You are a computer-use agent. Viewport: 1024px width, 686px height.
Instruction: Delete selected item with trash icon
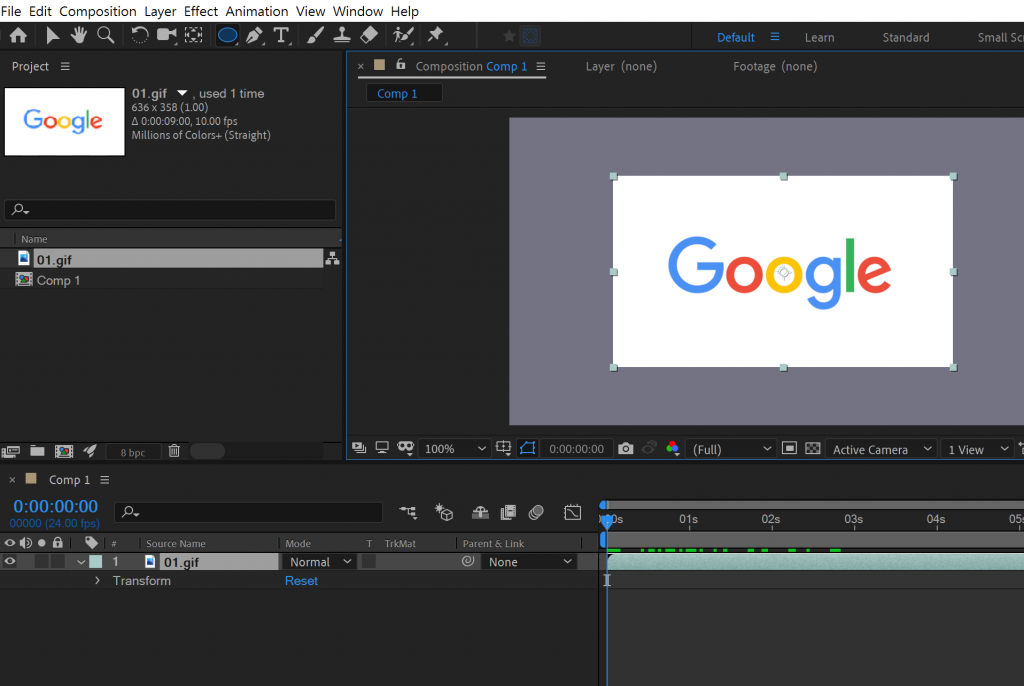174,452
